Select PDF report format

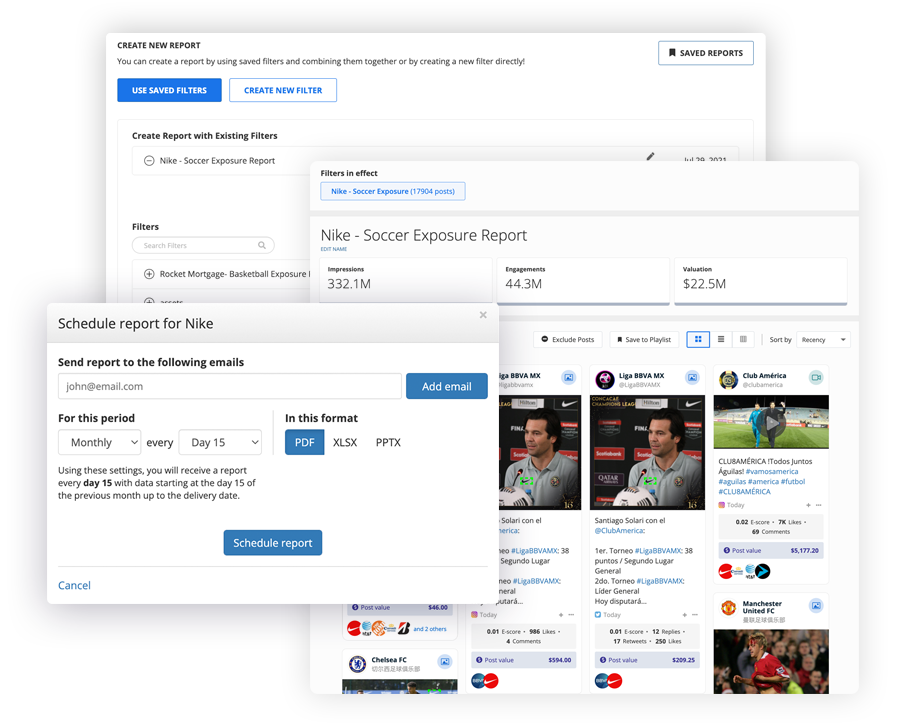click(x=304, y=442)
